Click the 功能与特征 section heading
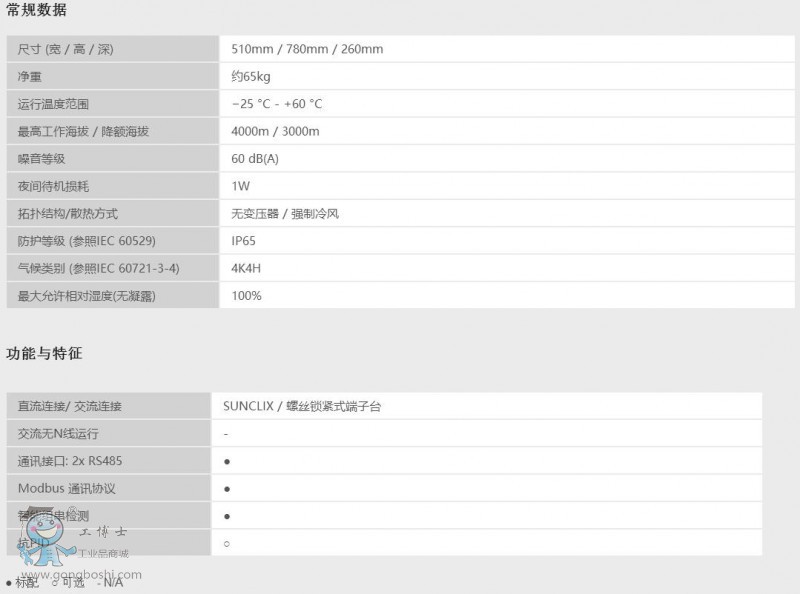Viewport: 800px width, 594px height. pyautogui.click(x=44, y=353)
